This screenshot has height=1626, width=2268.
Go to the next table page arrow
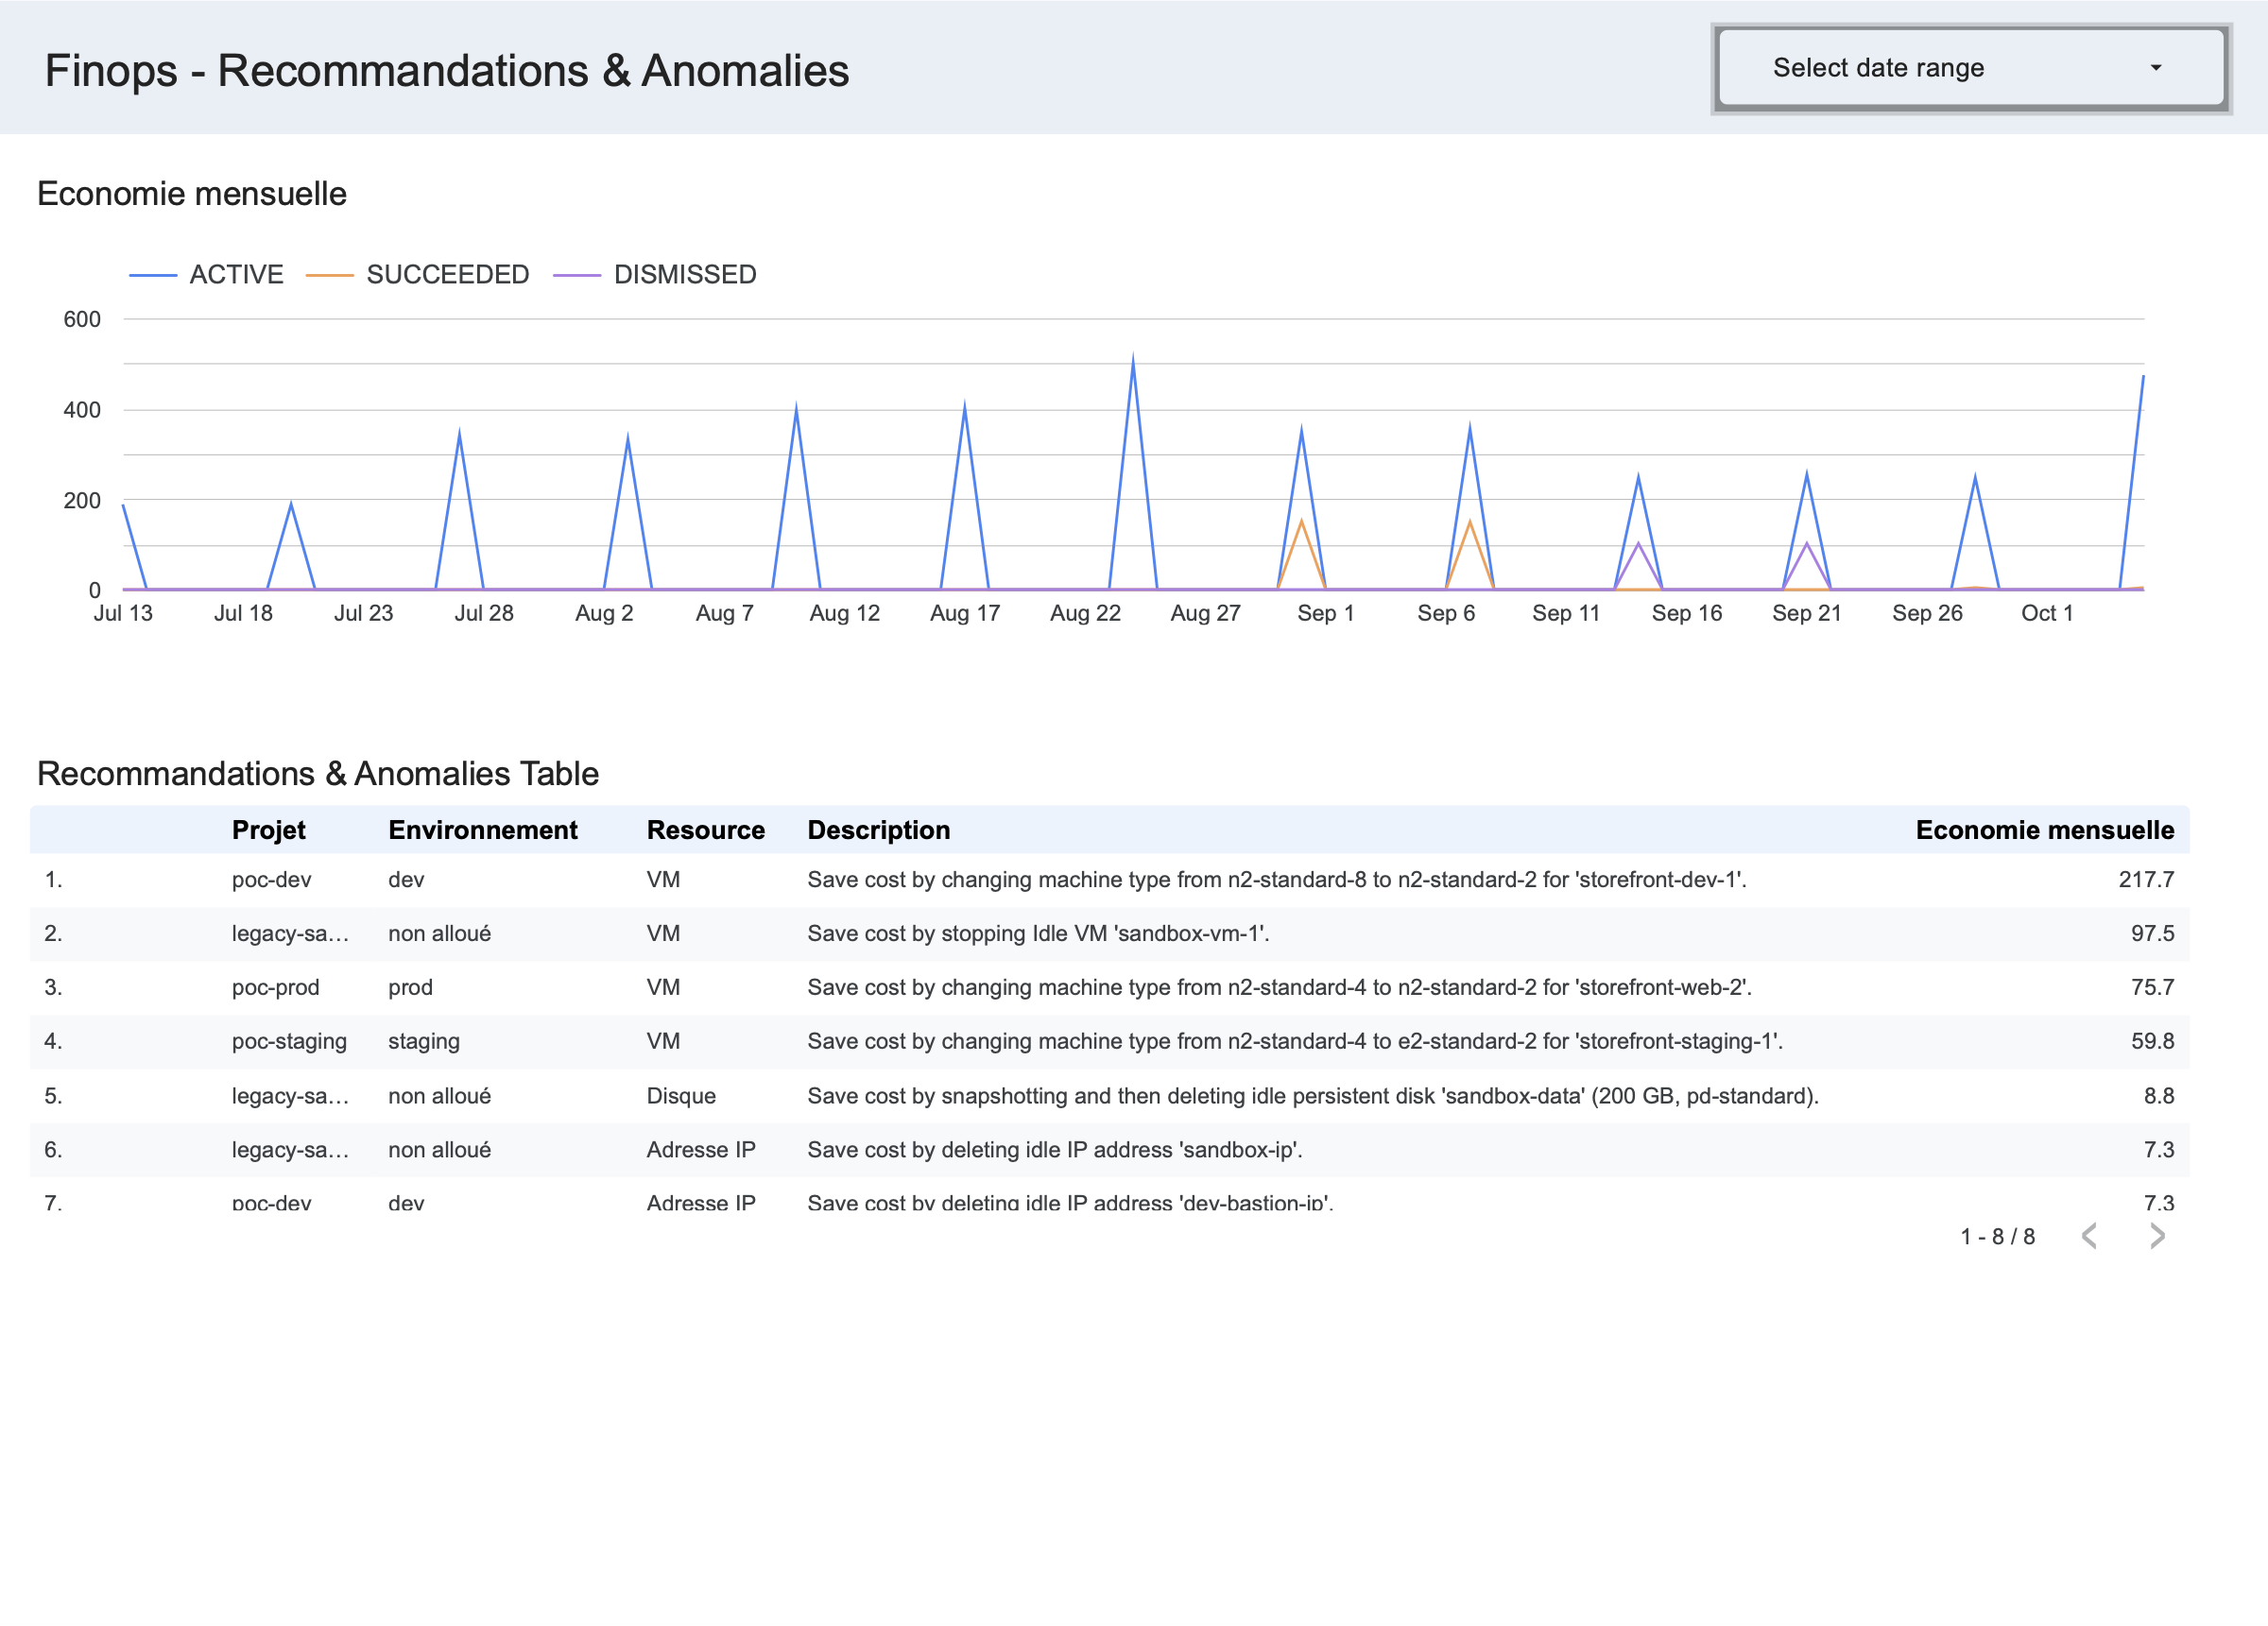(2157, 1236)
